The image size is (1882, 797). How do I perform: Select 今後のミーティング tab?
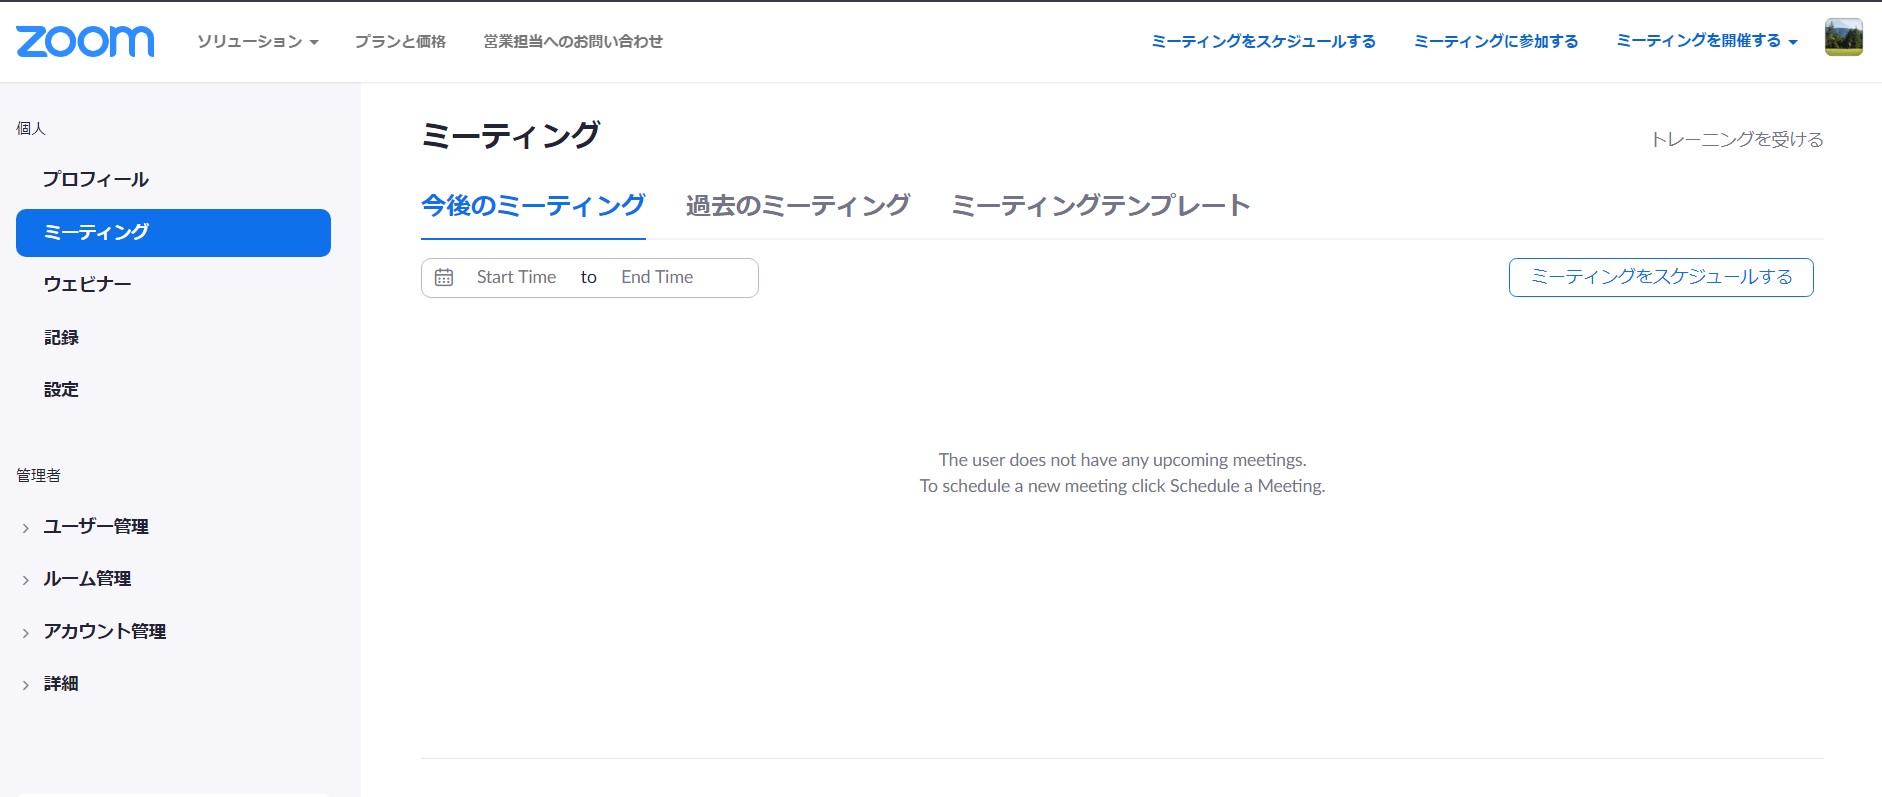point(533,206)
